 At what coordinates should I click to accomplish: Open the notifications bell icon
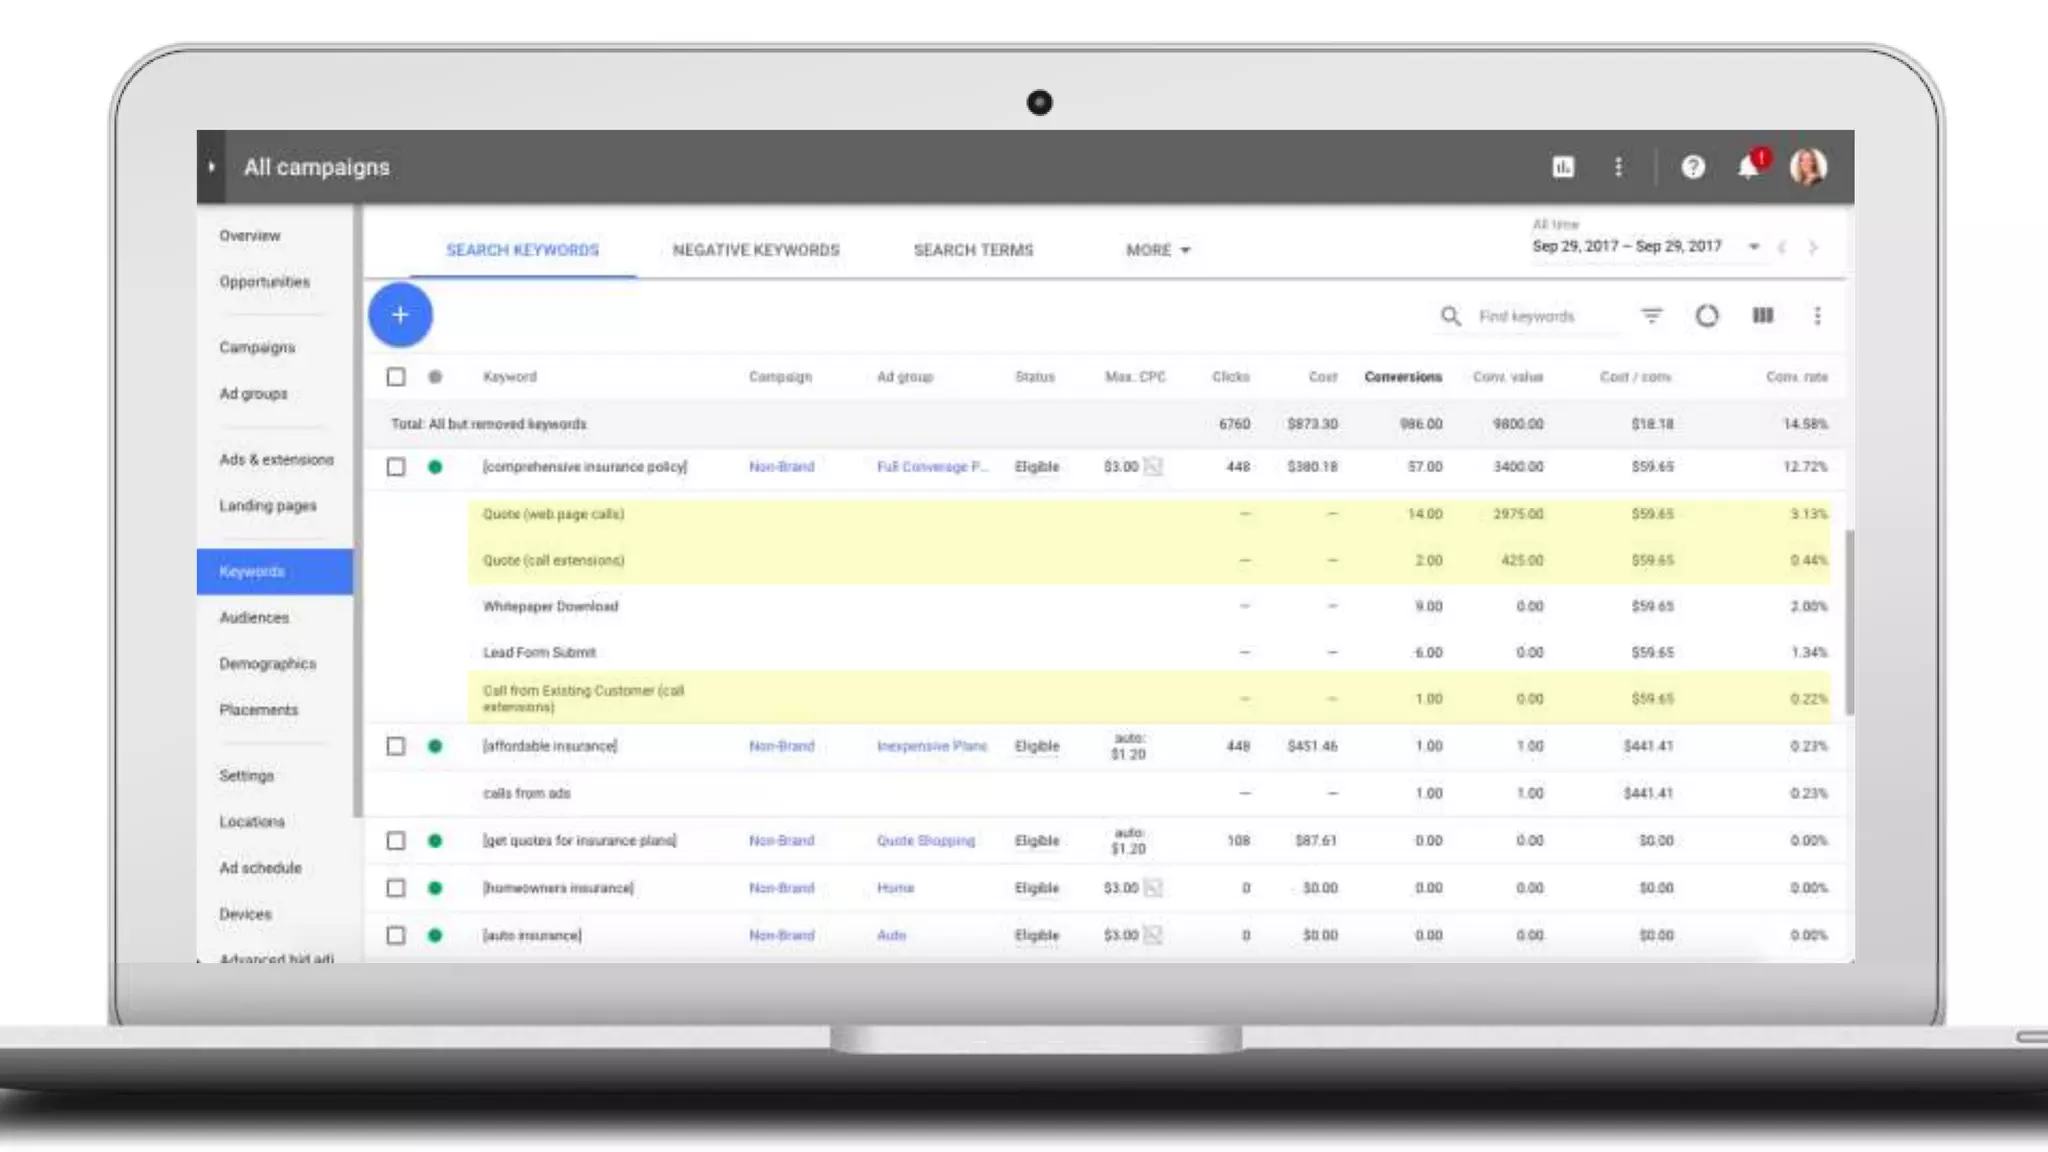(1748, 167)
